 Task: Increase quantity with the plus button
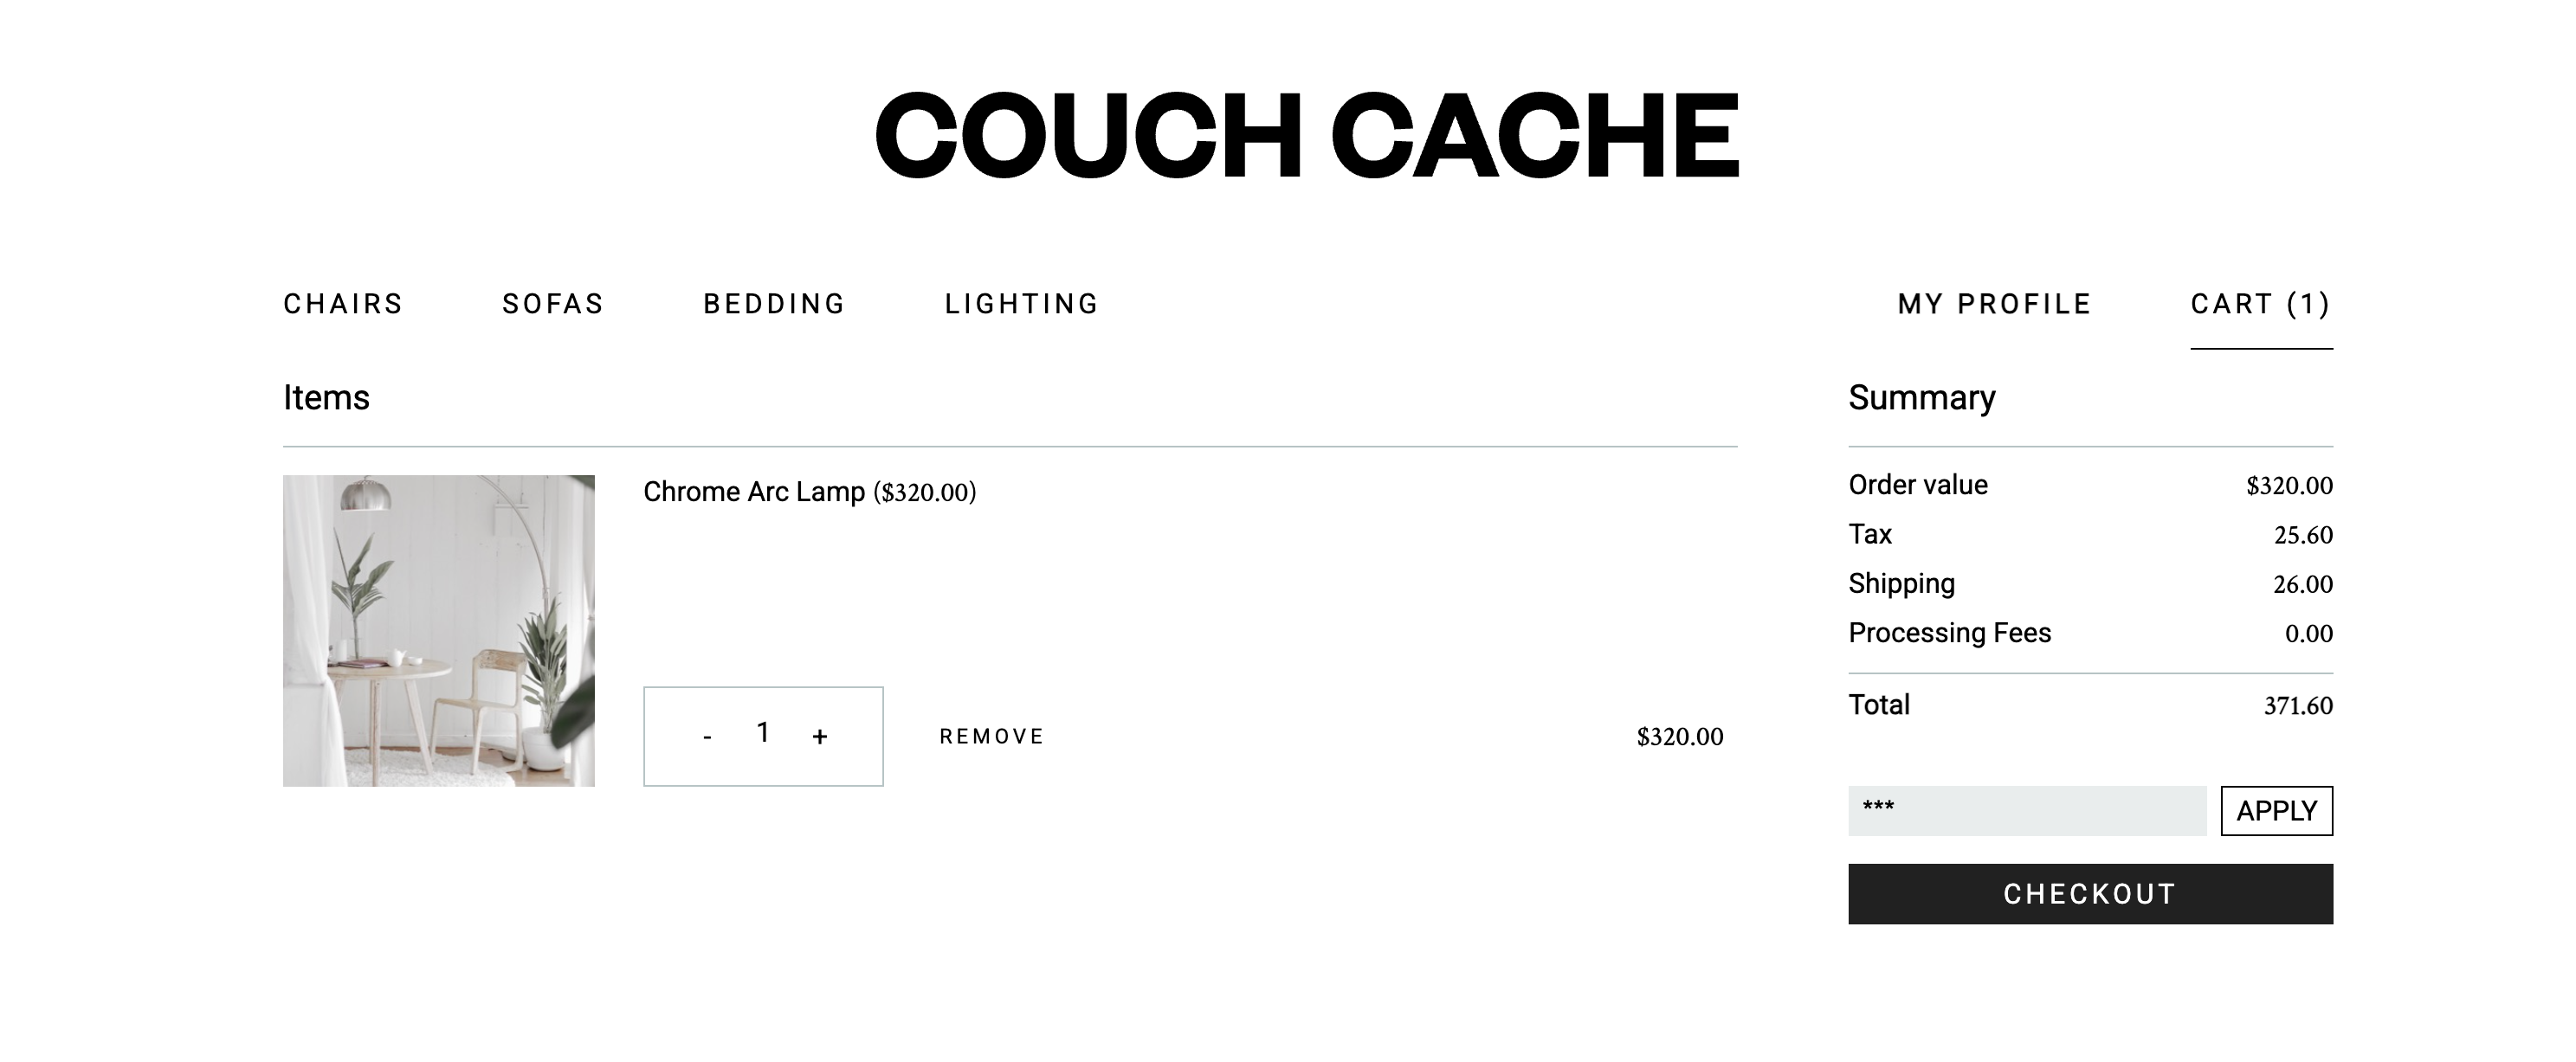coord(820,738)
